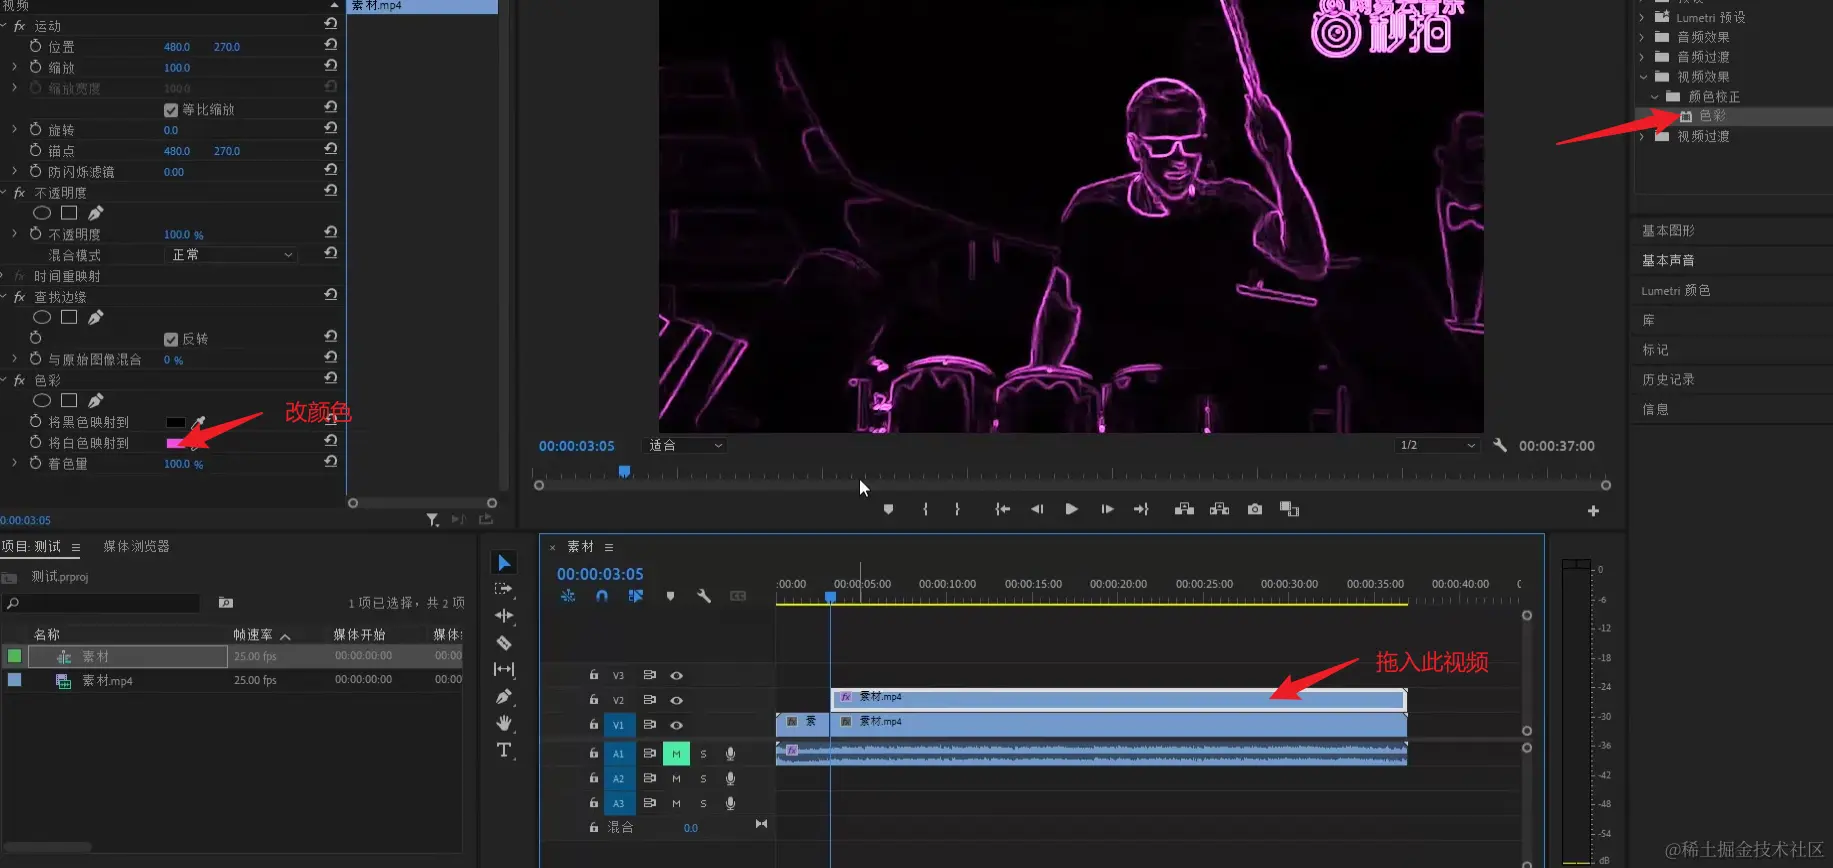The height and width of the screenshot is (868, 1833).
Task: Open the zoom level 适合 dropdown
Action: pyautogui.click(x=685, y=445)
